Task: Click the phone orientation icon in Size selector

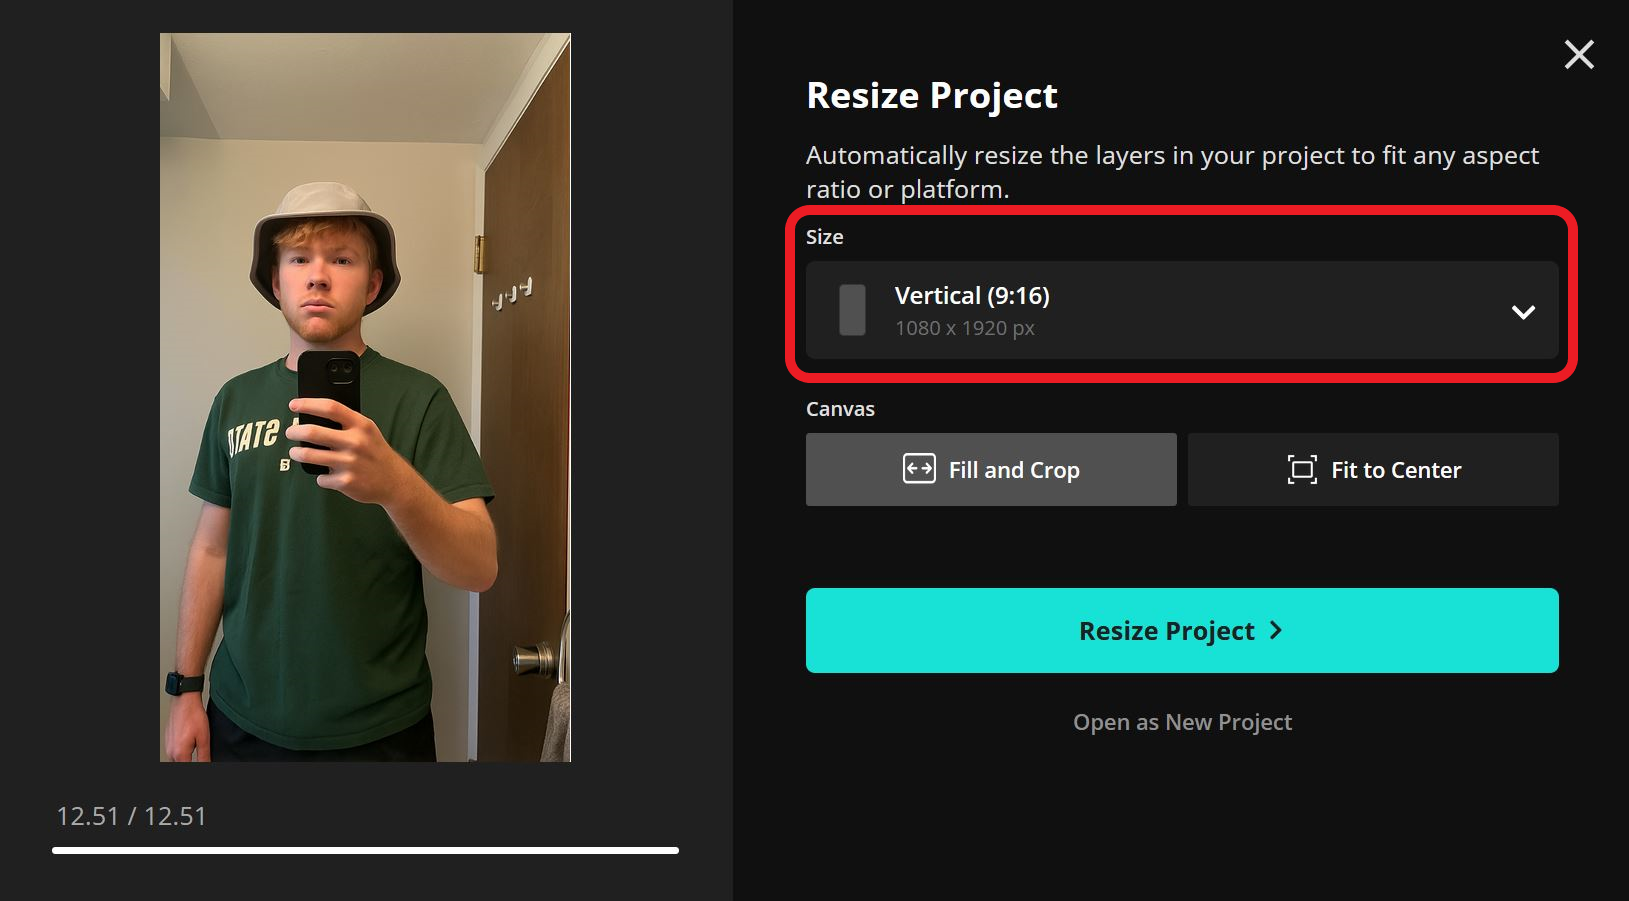Action: click(x=851, y=310)
